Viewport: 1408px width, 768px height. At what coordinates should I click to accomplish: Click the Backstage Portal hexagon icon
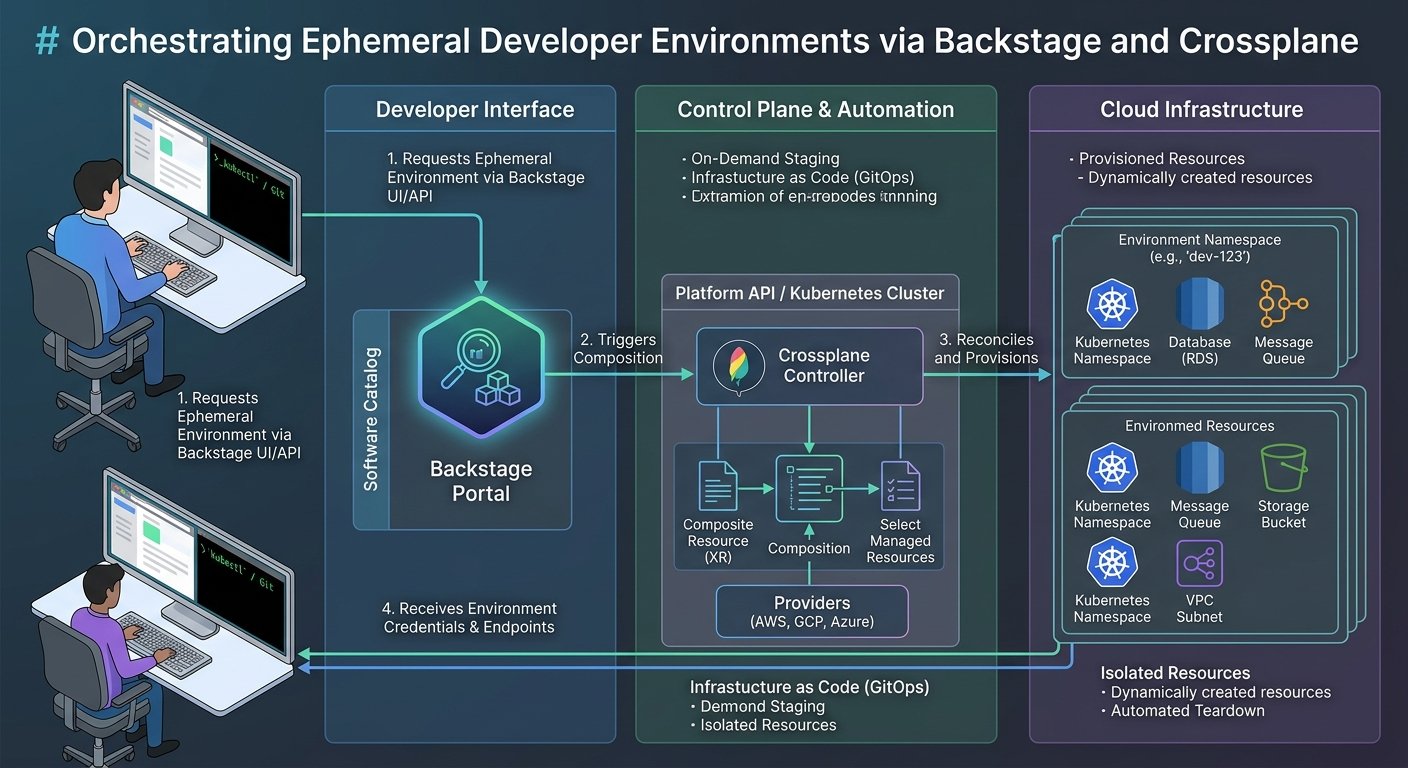482,367
